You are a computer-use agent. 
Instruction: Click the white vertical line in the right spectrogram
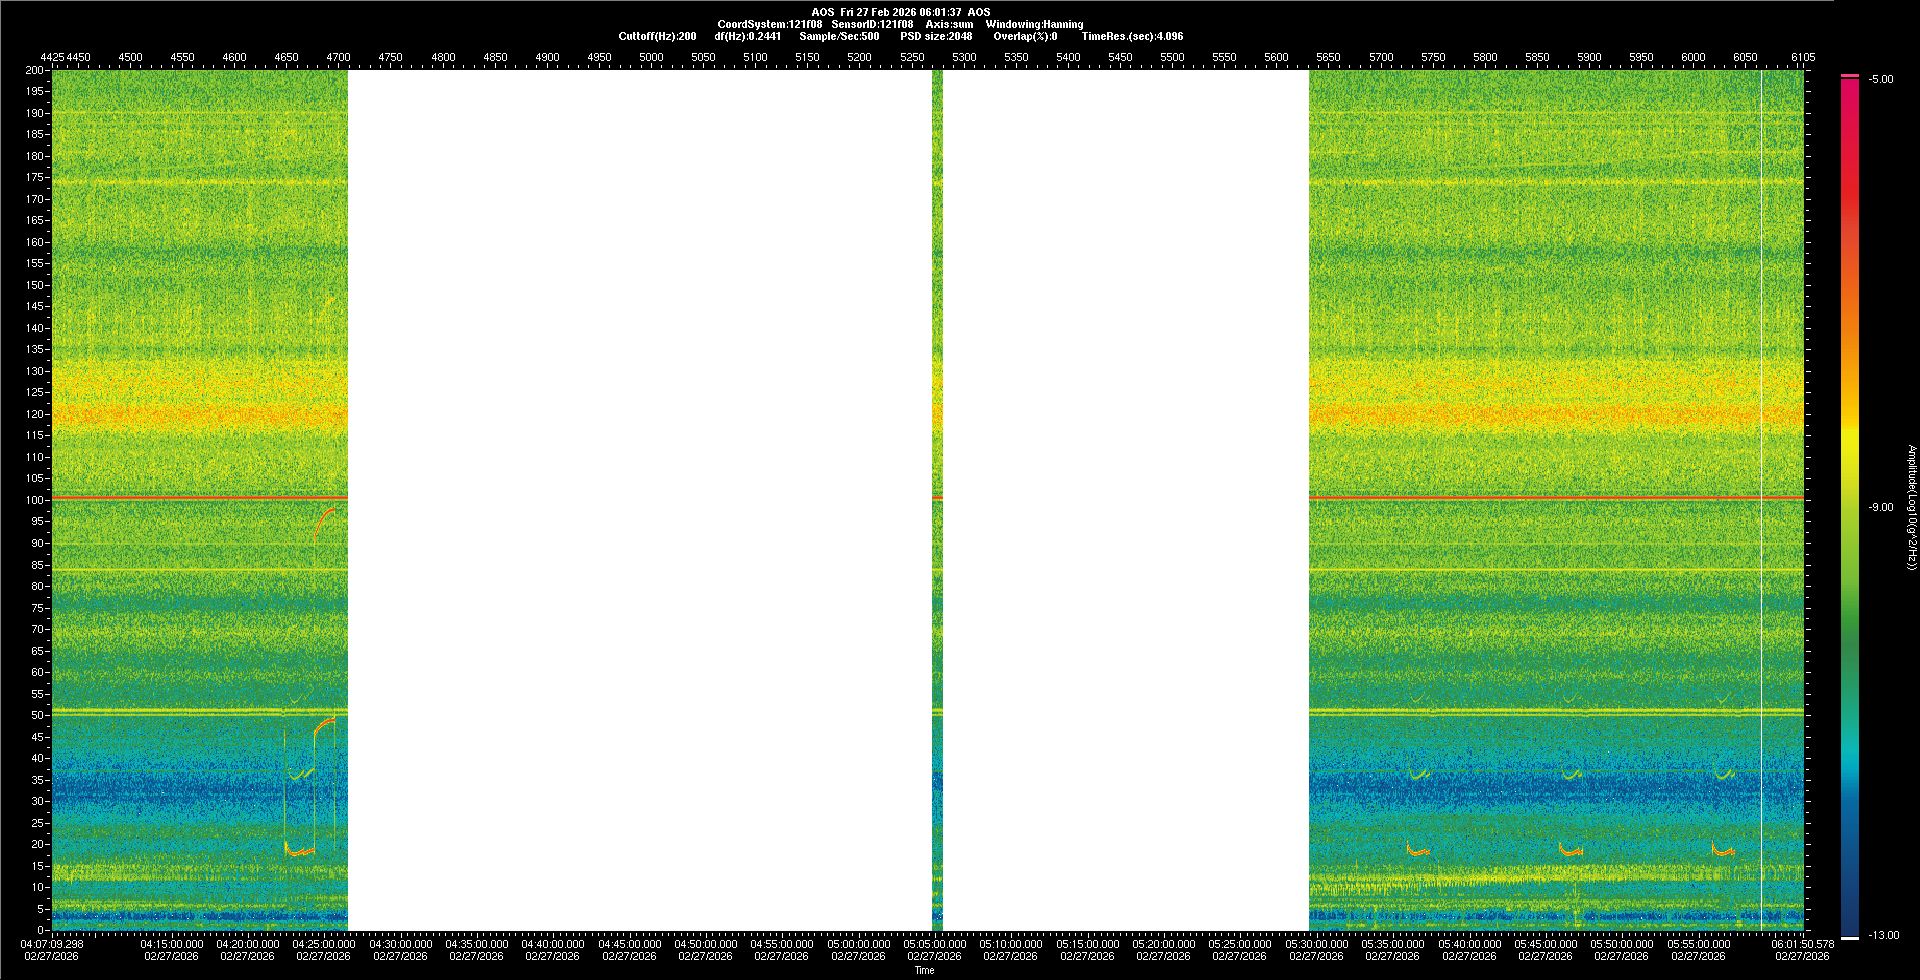coord(1761,500)
